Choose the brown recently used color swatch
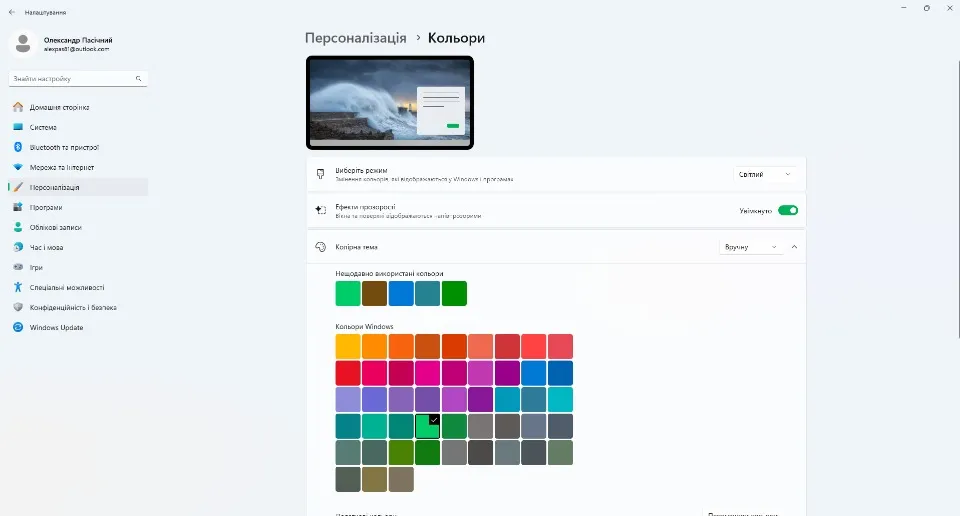The width and height of the screenshot is (960, 516). click(374, 293)
